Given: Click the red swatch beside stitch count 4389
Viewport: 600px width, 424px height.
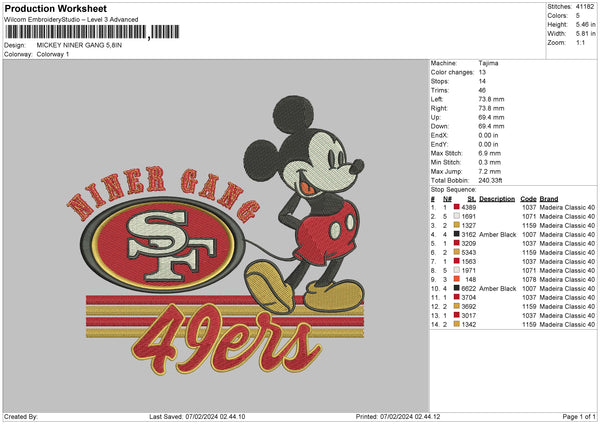Looking at the screenshot, I should pos(457,207).
